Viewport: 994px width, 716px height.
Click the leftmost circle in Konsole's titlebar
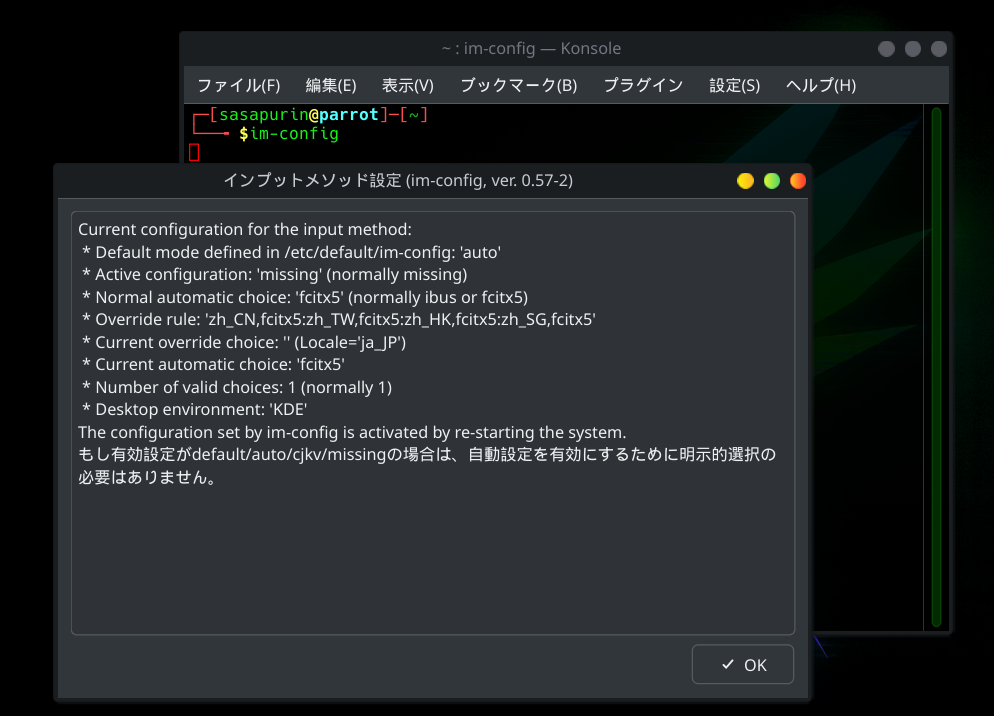[886, 48]
